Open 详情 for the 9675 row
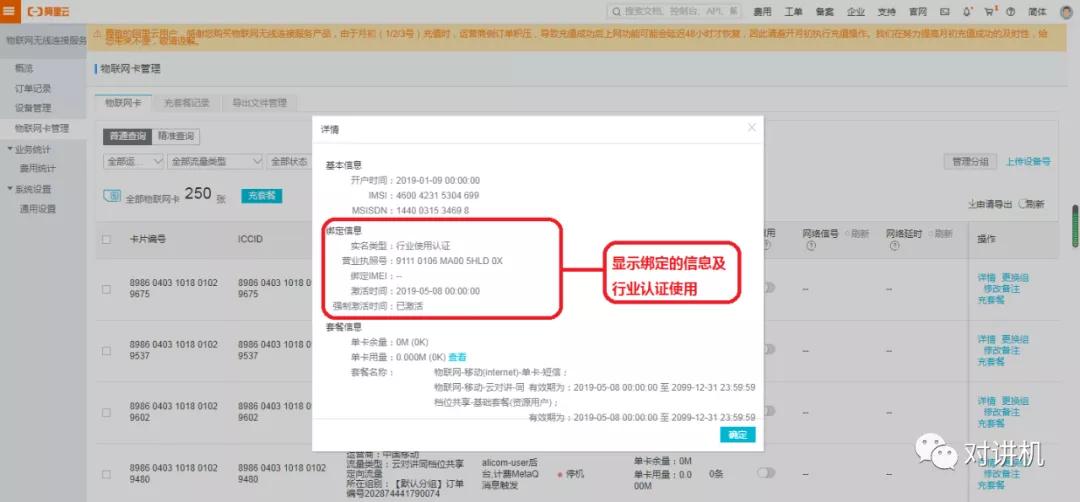Image resolution: width=1080 pixels, height=502 pixels. click(x=986, y=278)
